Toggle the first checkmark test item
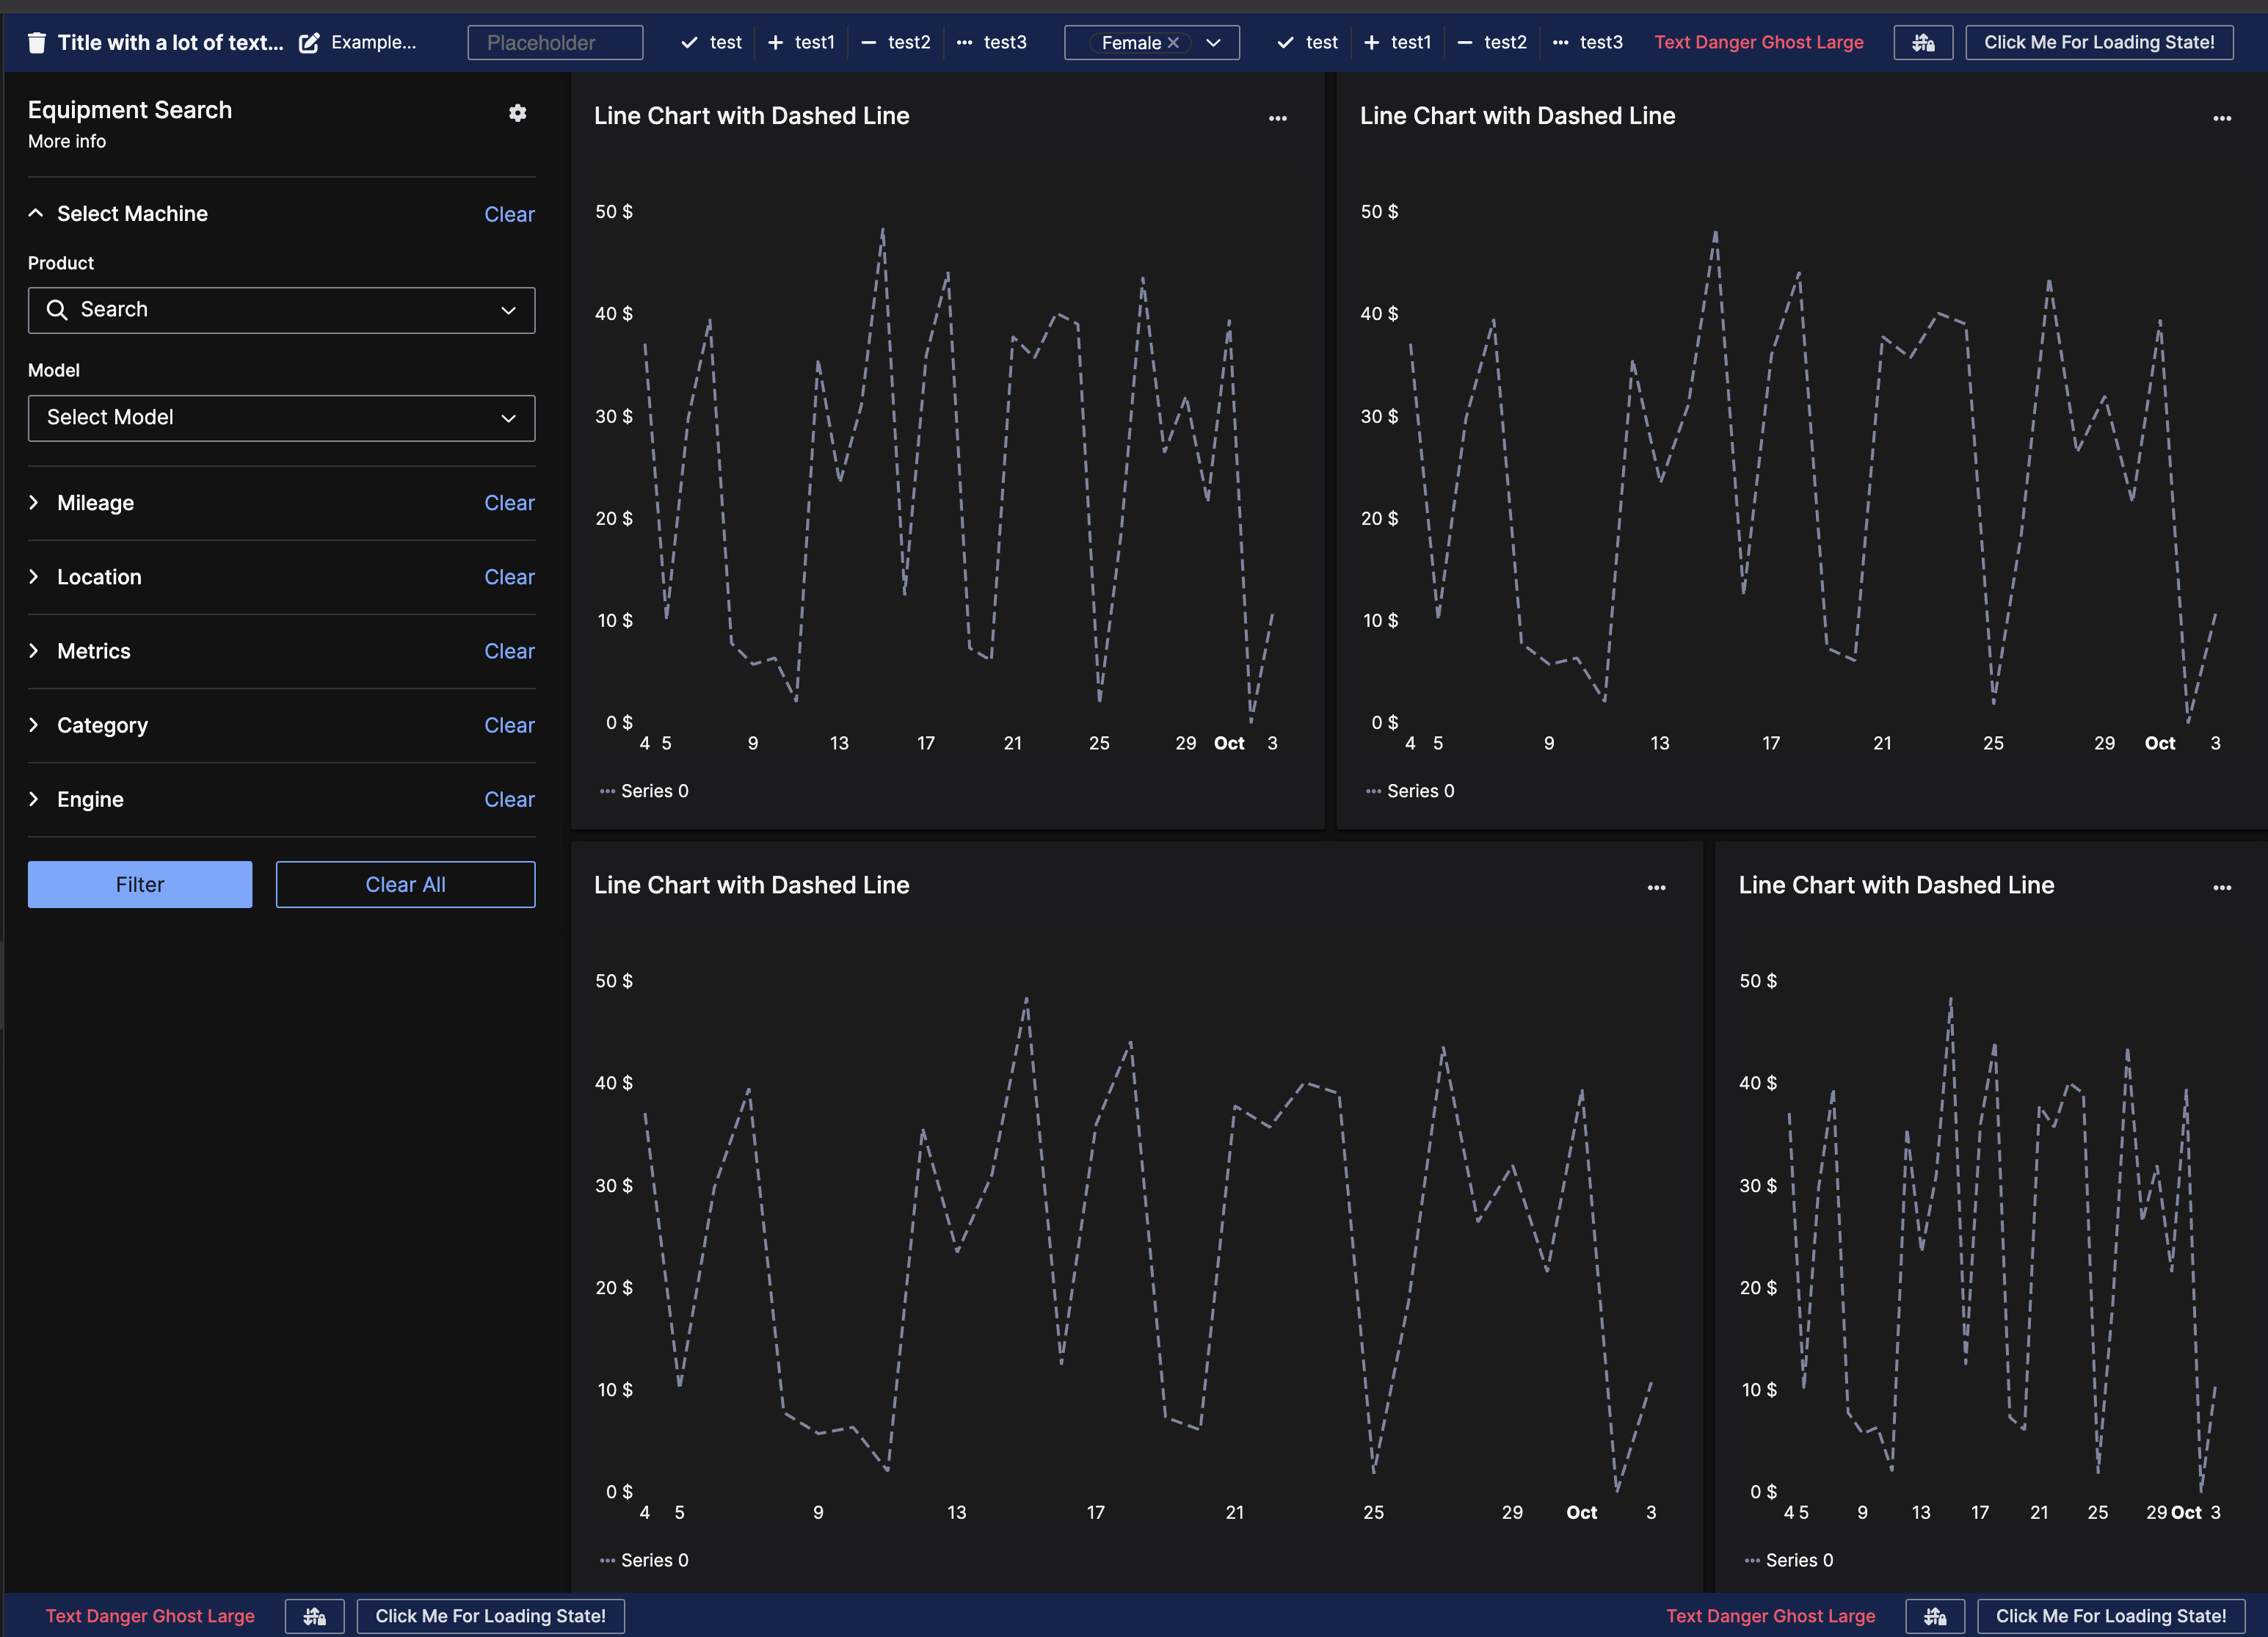The height and width of the screenshot is (1637, 2268). click(711, 42)
